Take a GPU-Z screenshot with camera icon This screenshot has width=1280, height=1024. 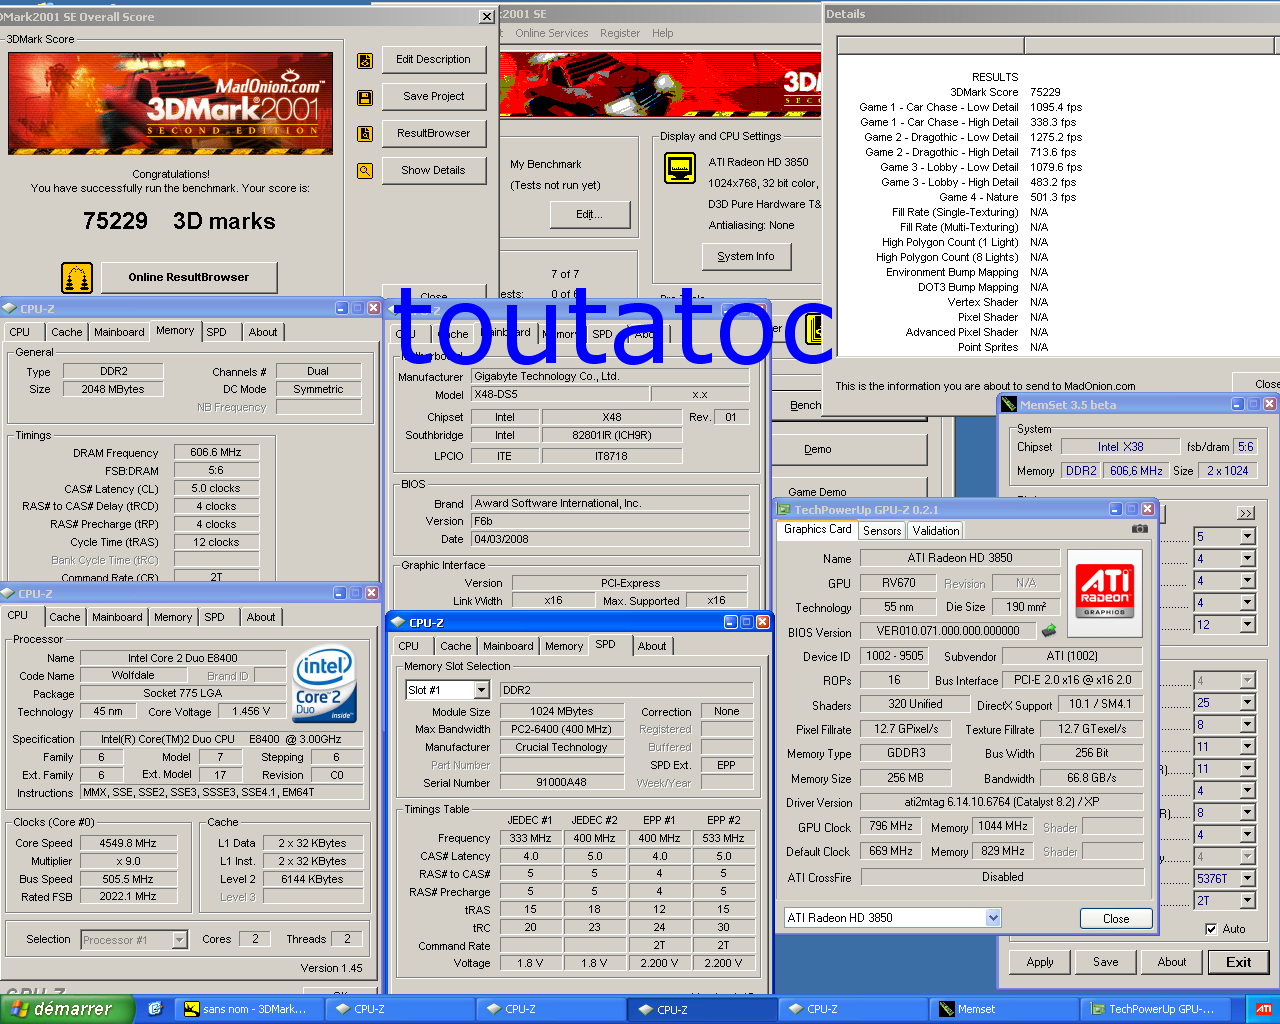coord(1139,528)
